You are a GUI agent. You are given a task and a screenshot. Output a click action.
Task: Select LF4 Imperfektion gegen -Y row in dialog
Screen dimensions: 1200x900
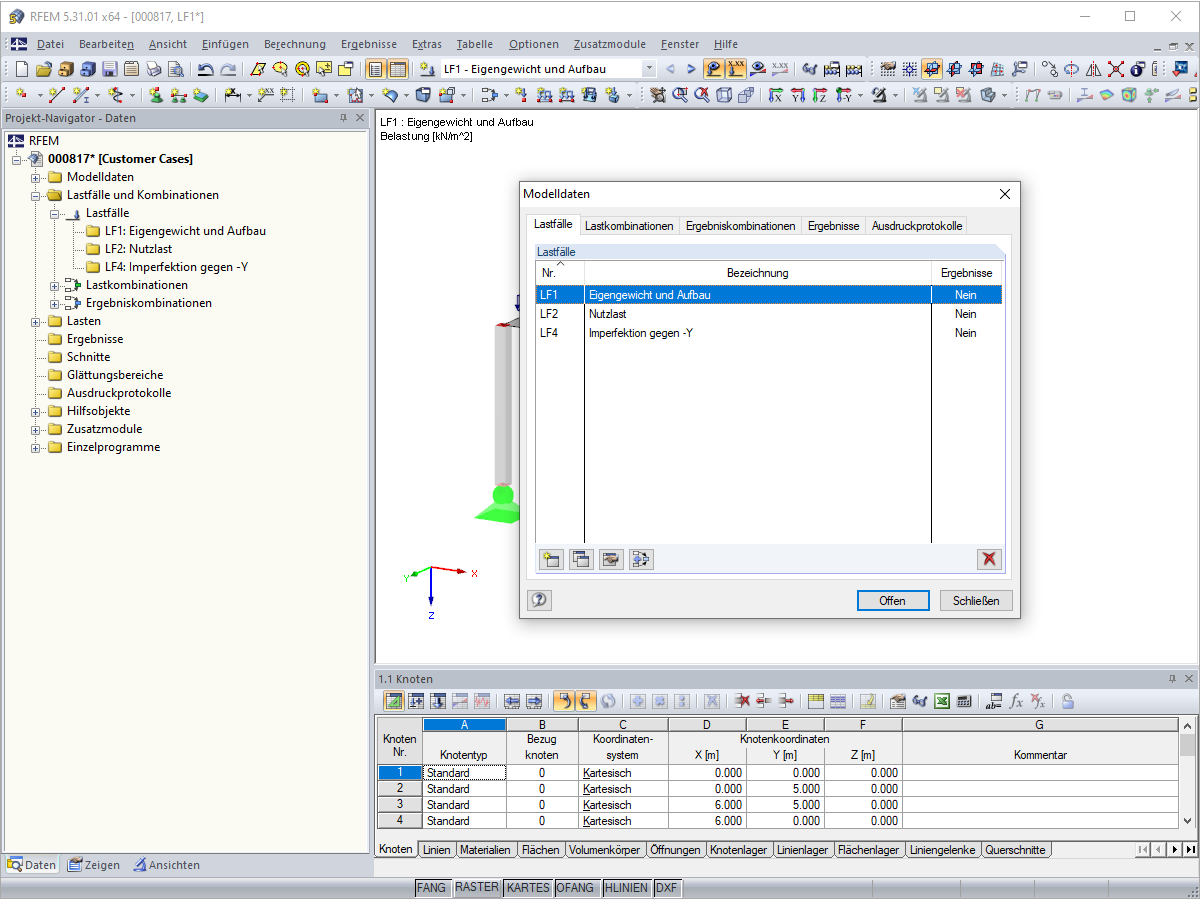(x=768, y=333)
